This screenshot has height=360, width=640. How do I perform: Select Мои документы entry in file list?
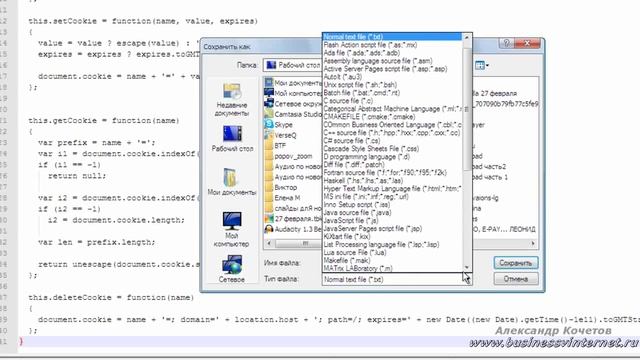pos(293,83)
